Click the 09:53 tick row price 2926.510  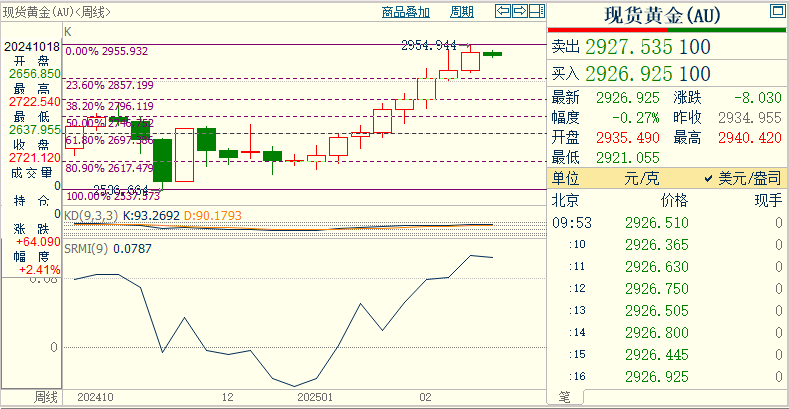657,223
